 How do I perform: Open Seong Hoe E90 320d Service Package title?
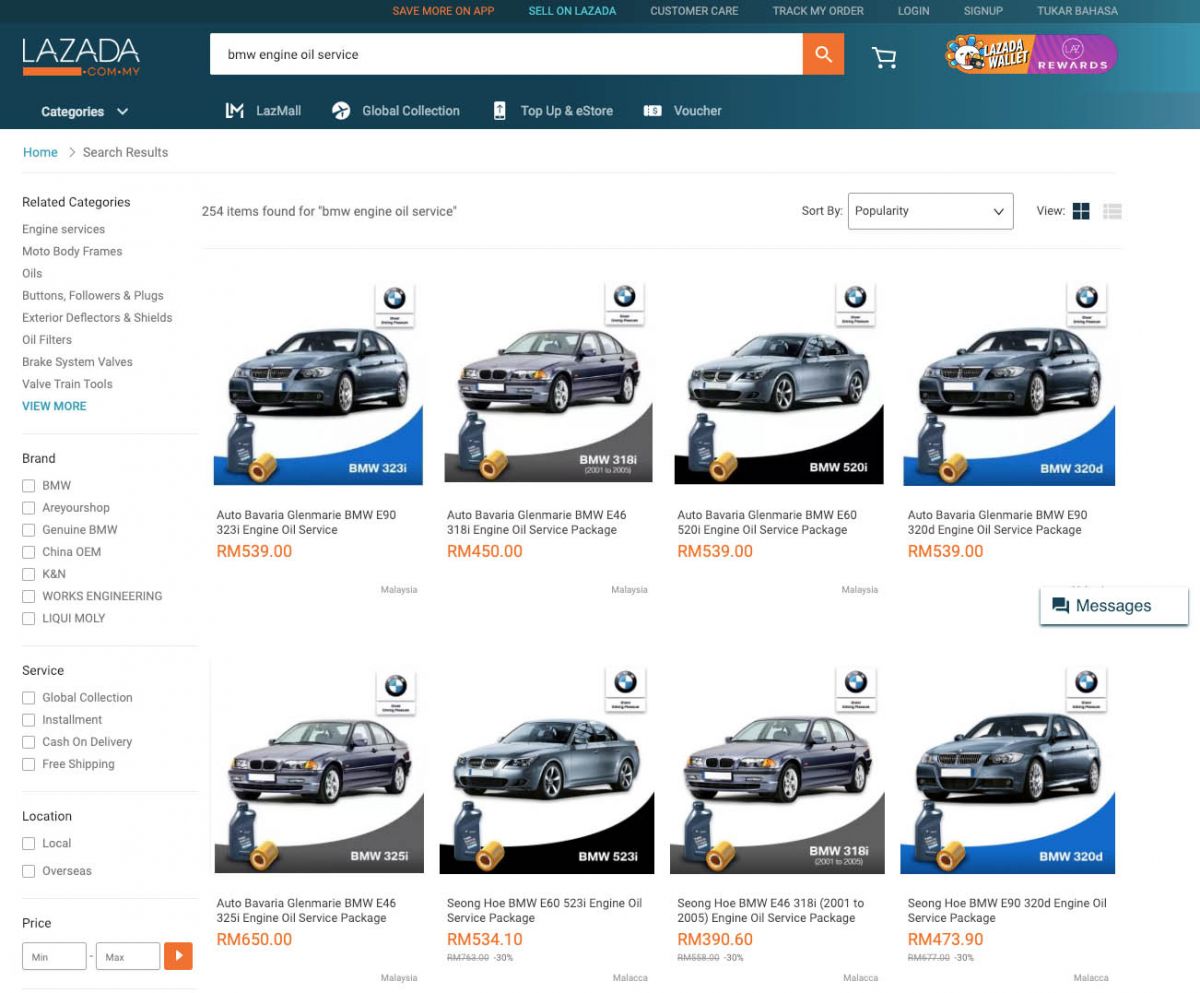tap(1007, 910)
